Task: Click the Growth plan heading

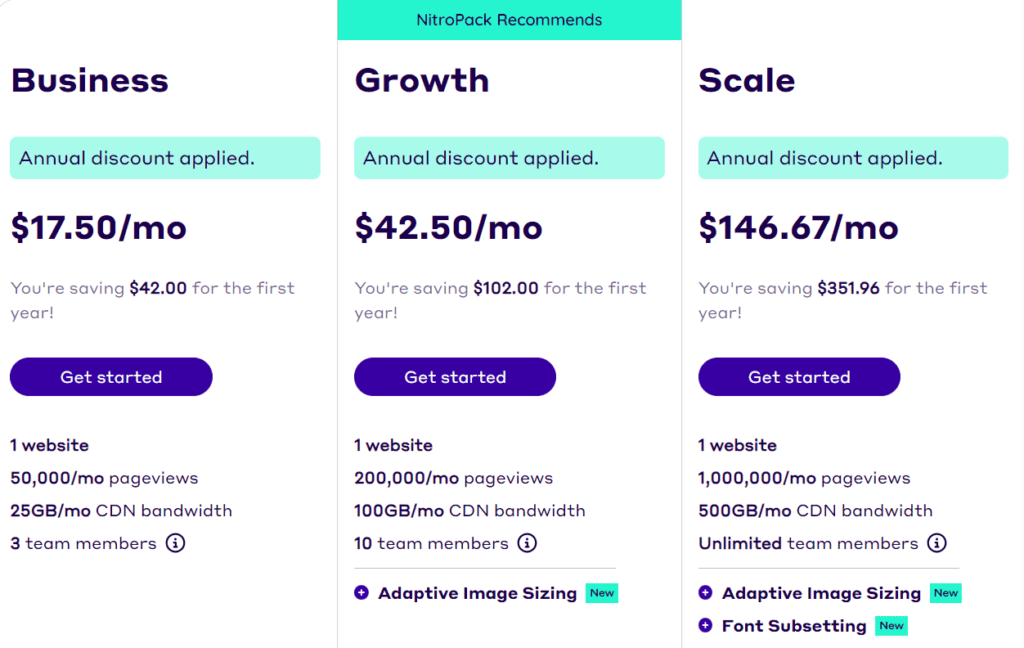Action: click(x=422, y=80)
